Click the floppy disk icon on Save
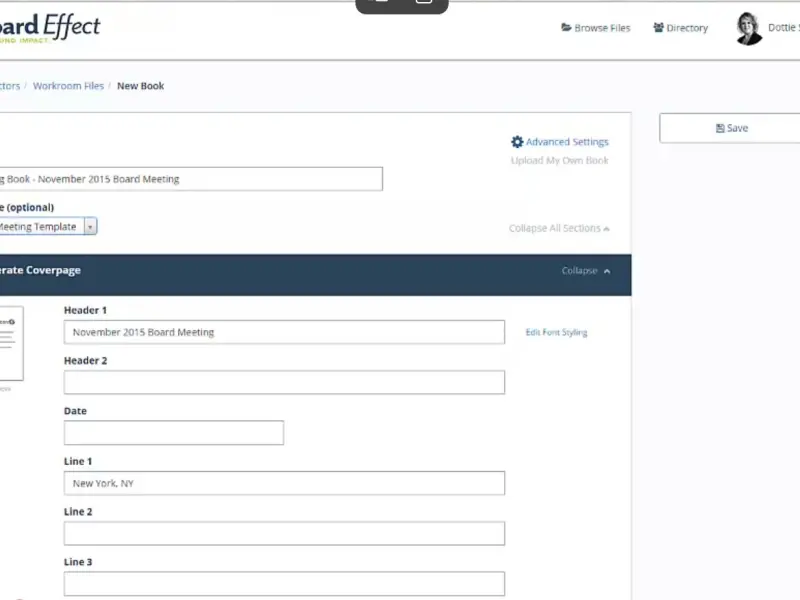The height and width of the screenshot is (600, 800). coord(720,128)
